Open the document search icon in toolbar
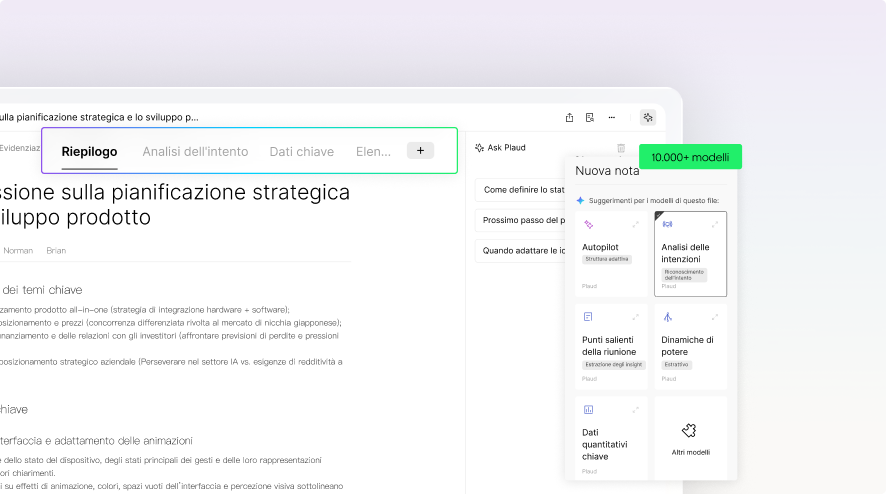 tap(590, 117)
